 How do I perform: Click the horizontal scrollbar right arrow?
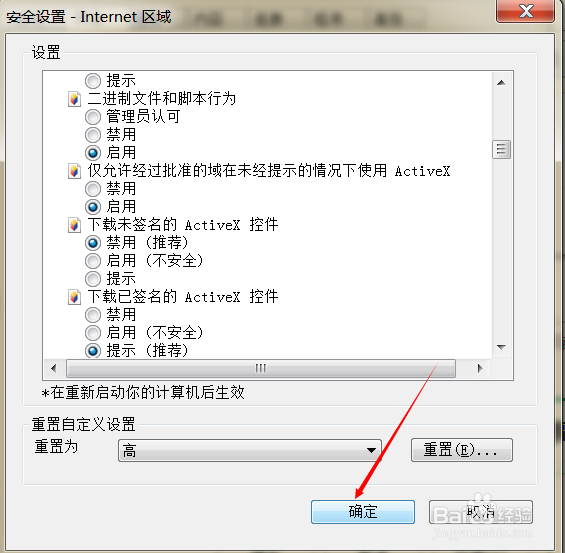480,369
